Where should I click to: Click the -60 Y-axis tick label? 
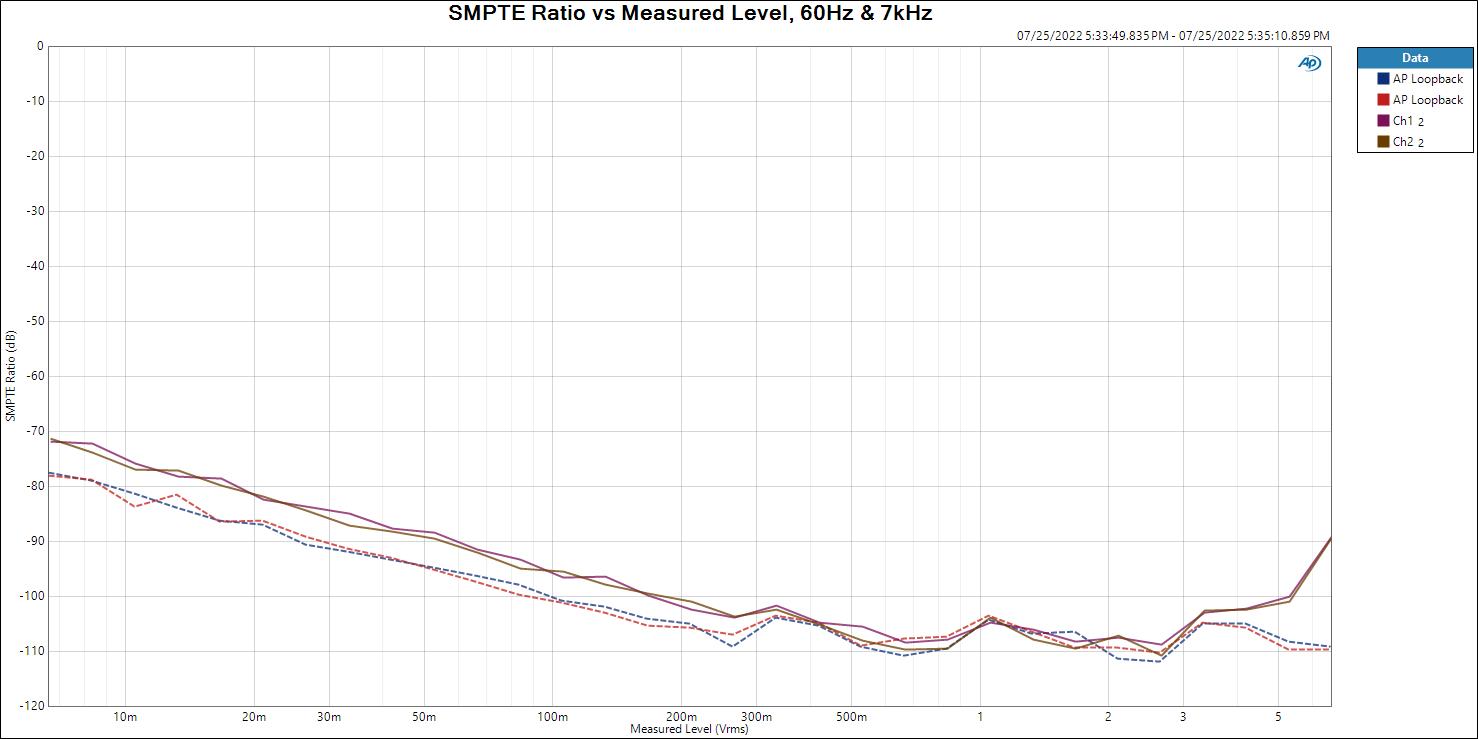[35, 376]
